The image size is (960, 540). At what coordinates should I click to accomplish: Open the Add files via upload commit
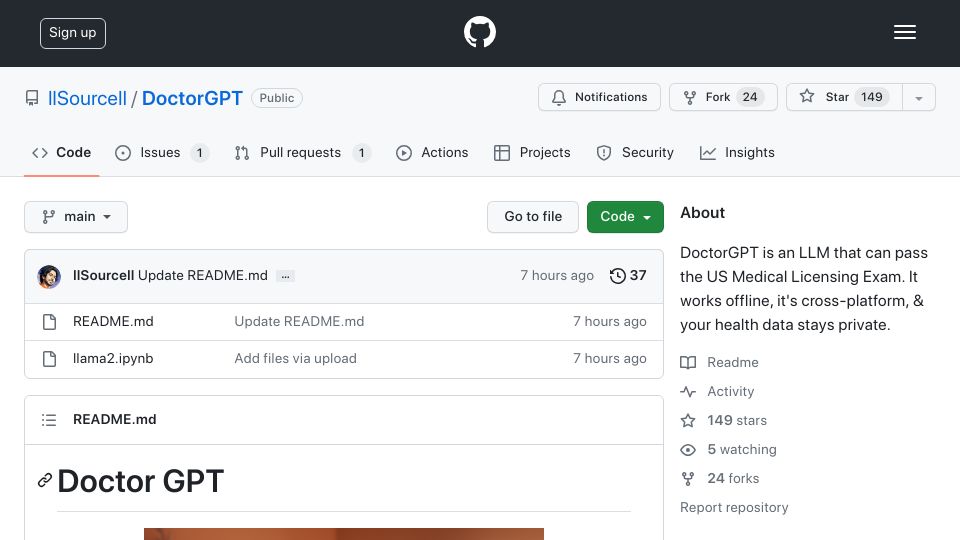point(295,359)
